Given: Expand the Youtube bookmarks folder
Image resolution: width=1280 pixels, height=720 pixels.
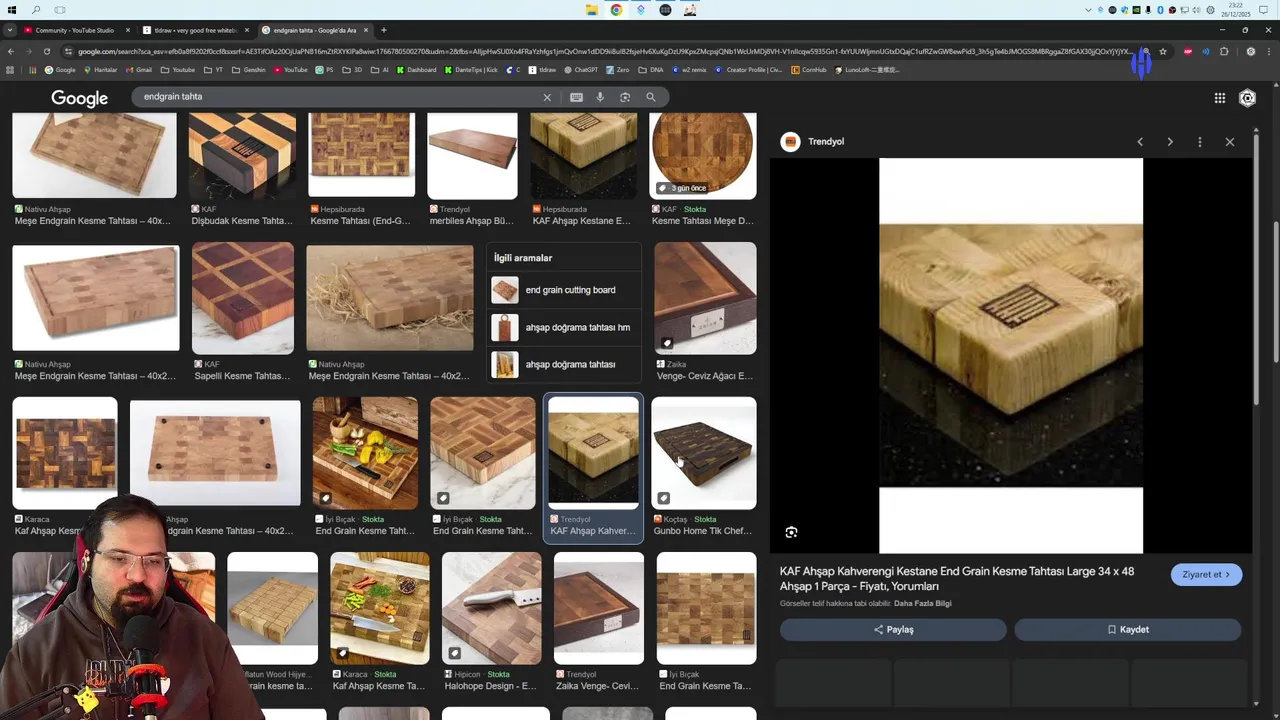Looking at the screenshot, I should click(x=178, y=70).
